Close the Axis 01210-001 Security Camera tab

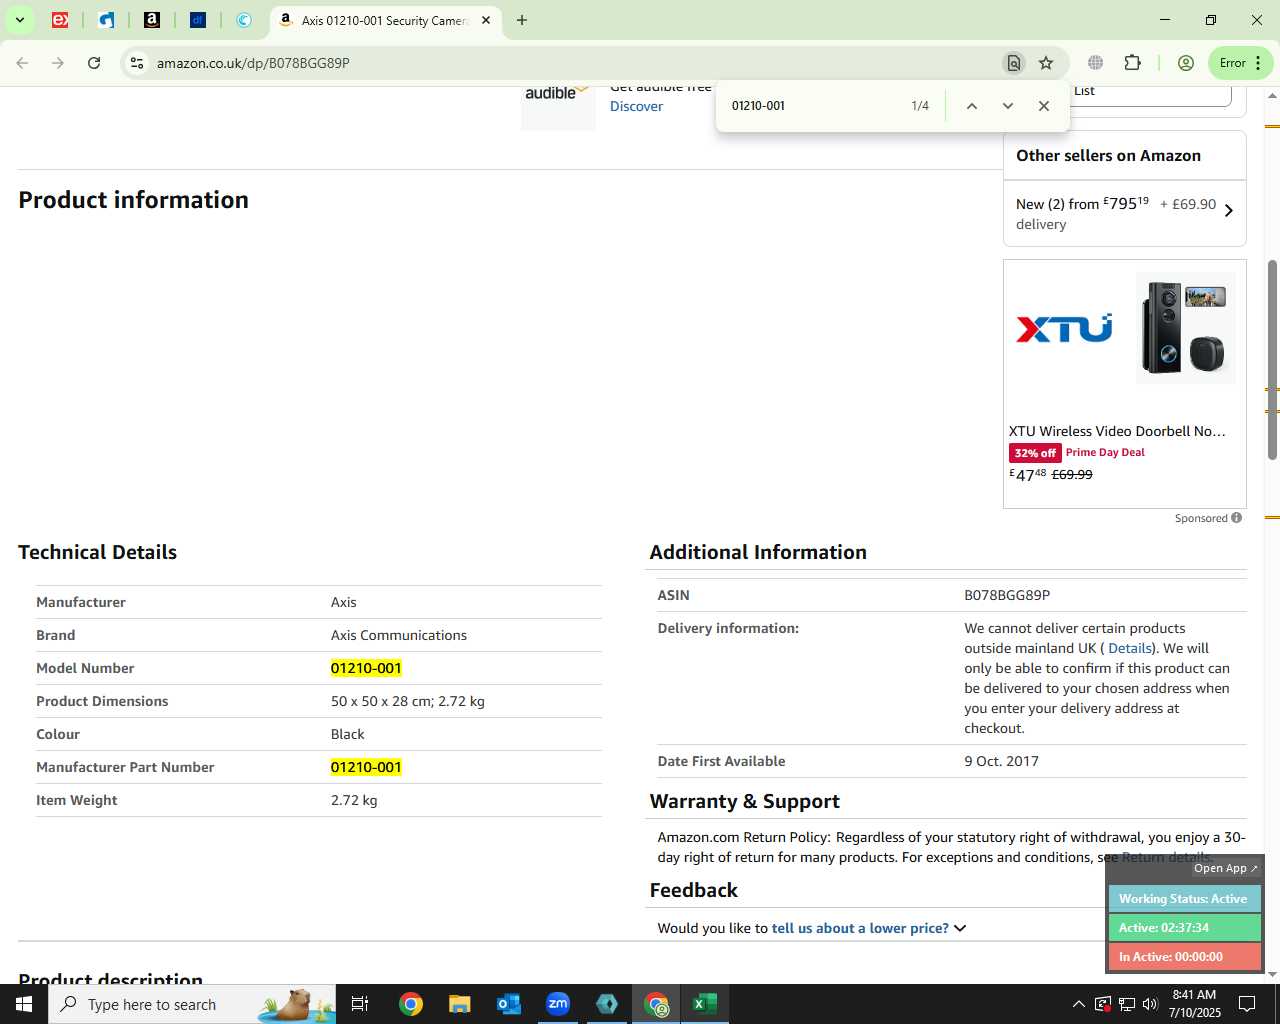pos(486,20)
